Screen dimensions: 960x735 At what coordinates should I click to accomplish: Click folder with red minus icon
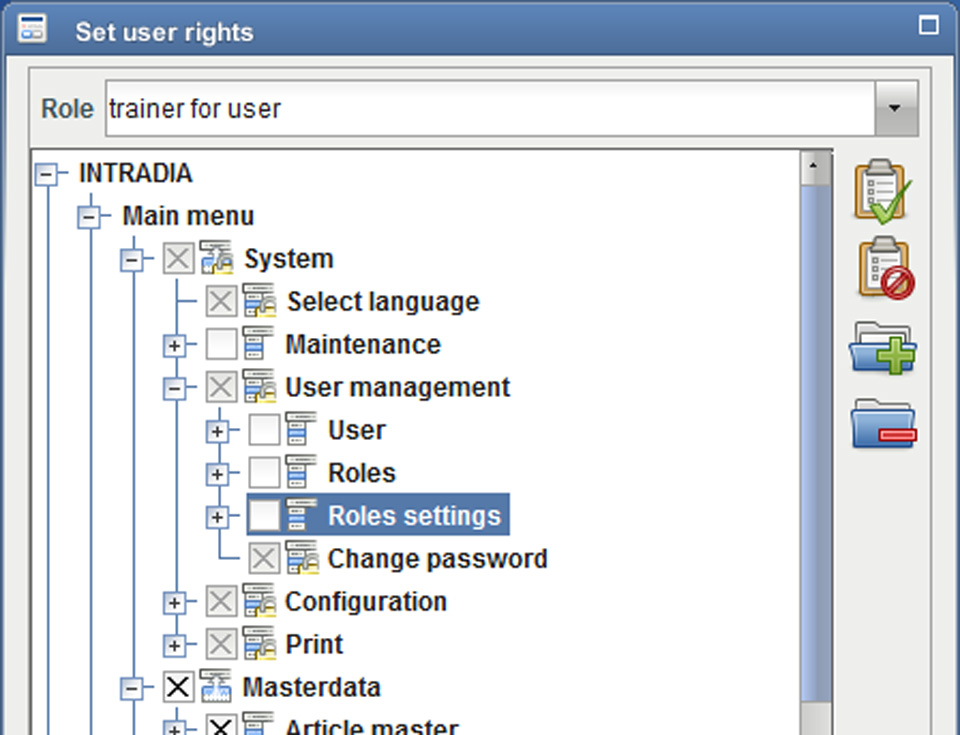pyautogui.click(x=883, y=424)
